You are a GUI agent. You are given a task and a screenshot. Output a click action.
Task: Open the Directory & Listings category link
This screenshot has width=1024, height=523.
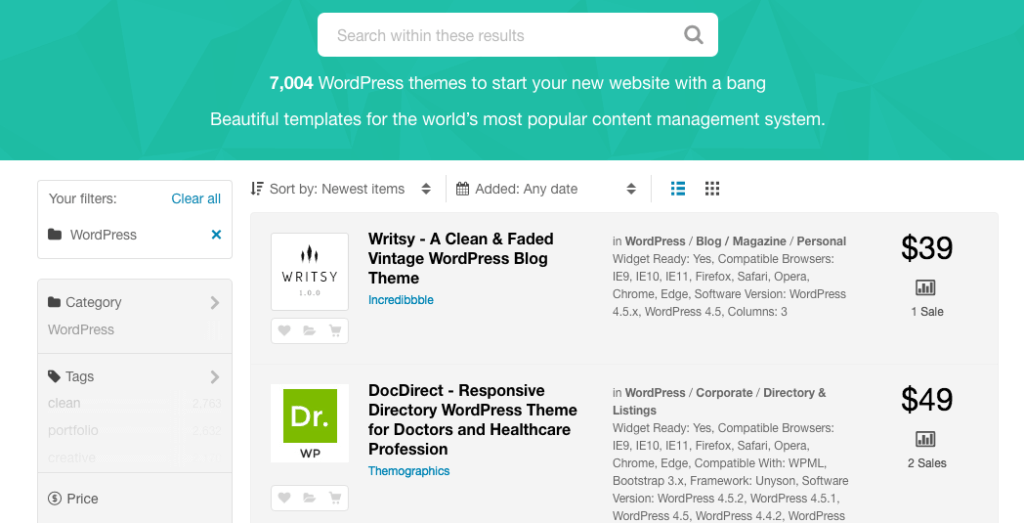click(x=719, y=402)
